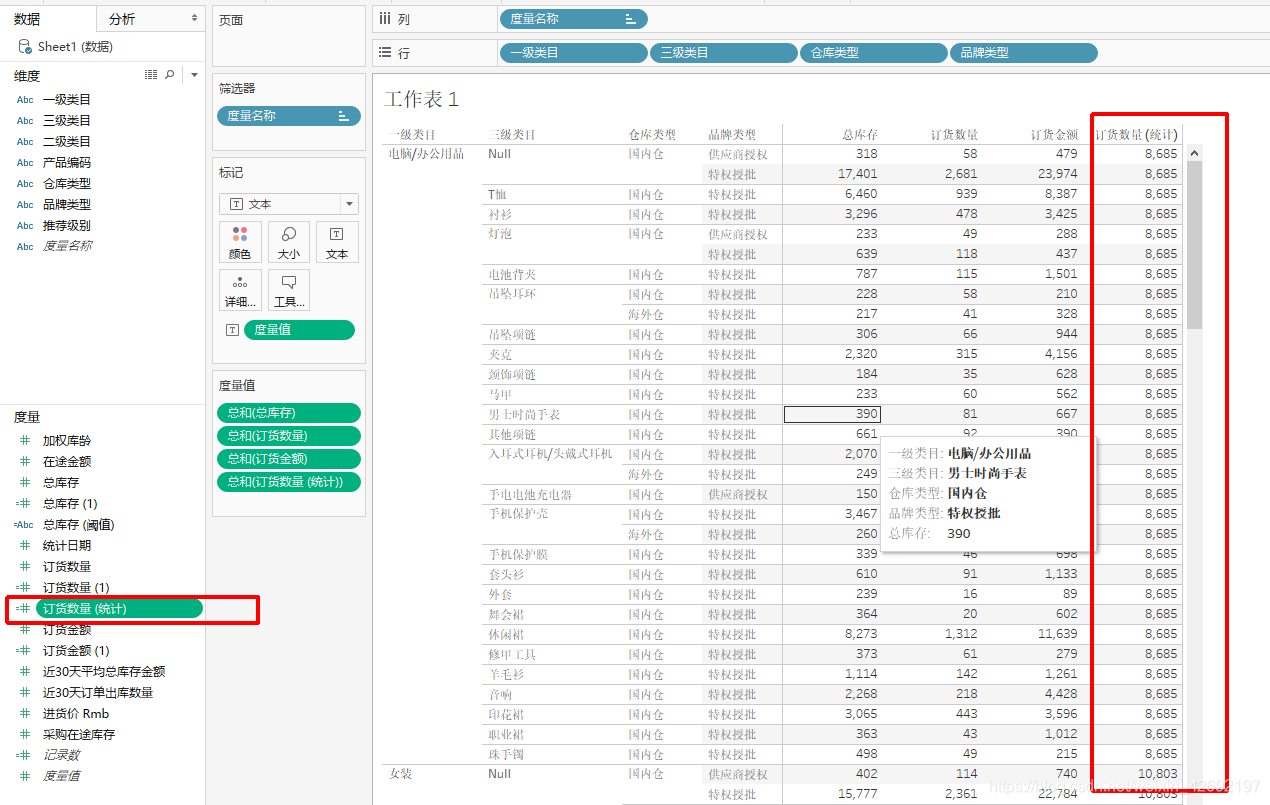Click the 订货金额 column header in the table
1270x805 pixels.
click(x=1054, y=135)
